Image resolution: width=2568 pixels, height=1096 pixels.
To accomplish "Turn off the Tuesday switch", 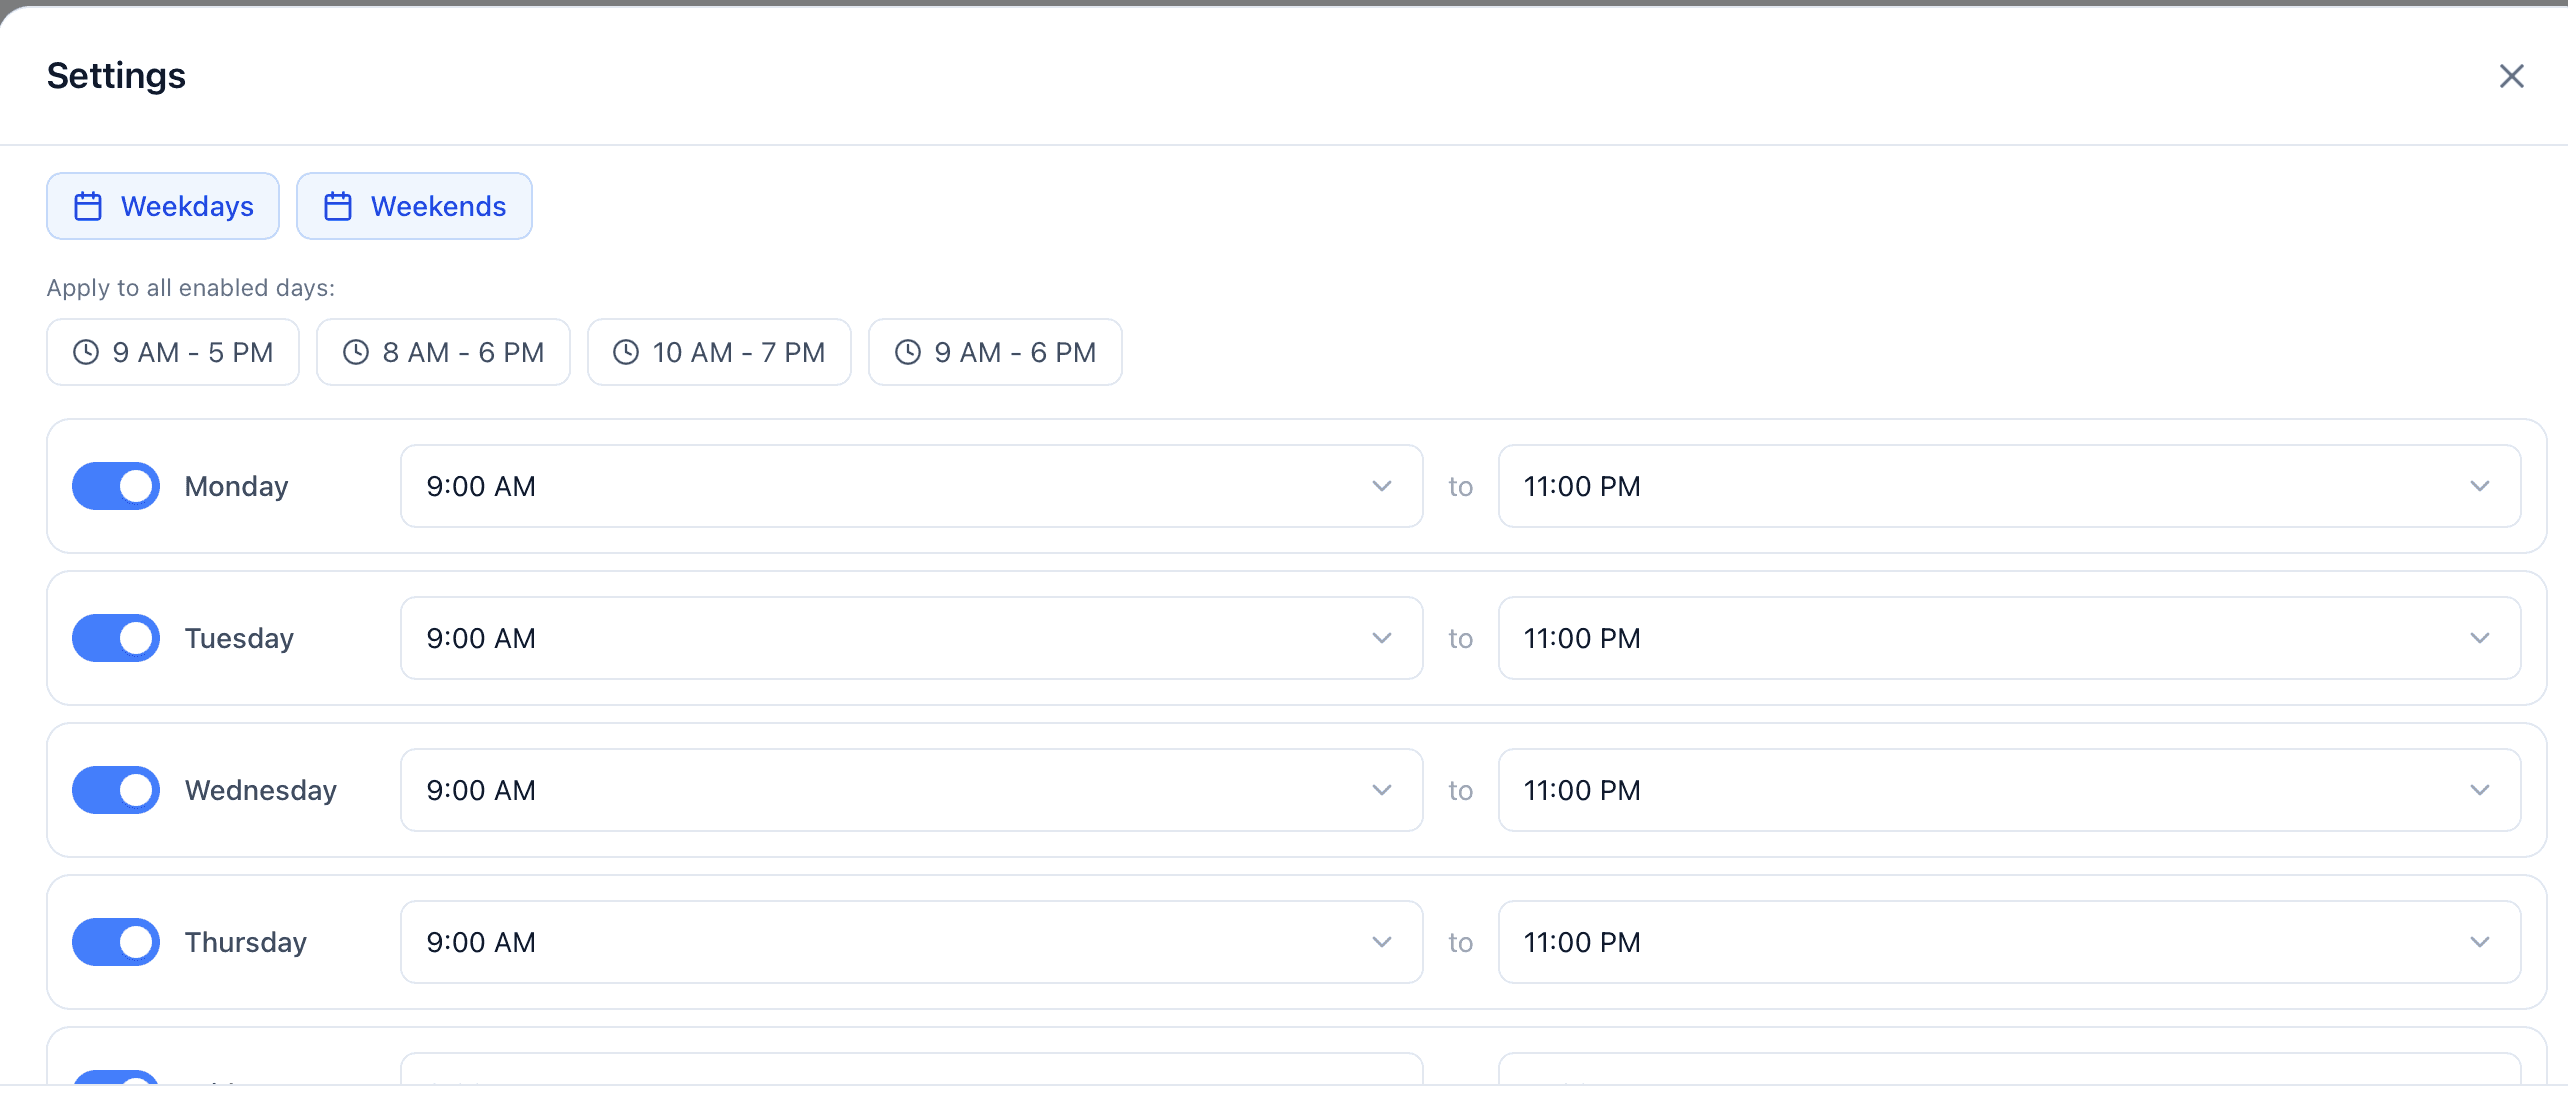I will tap(116, 638).
